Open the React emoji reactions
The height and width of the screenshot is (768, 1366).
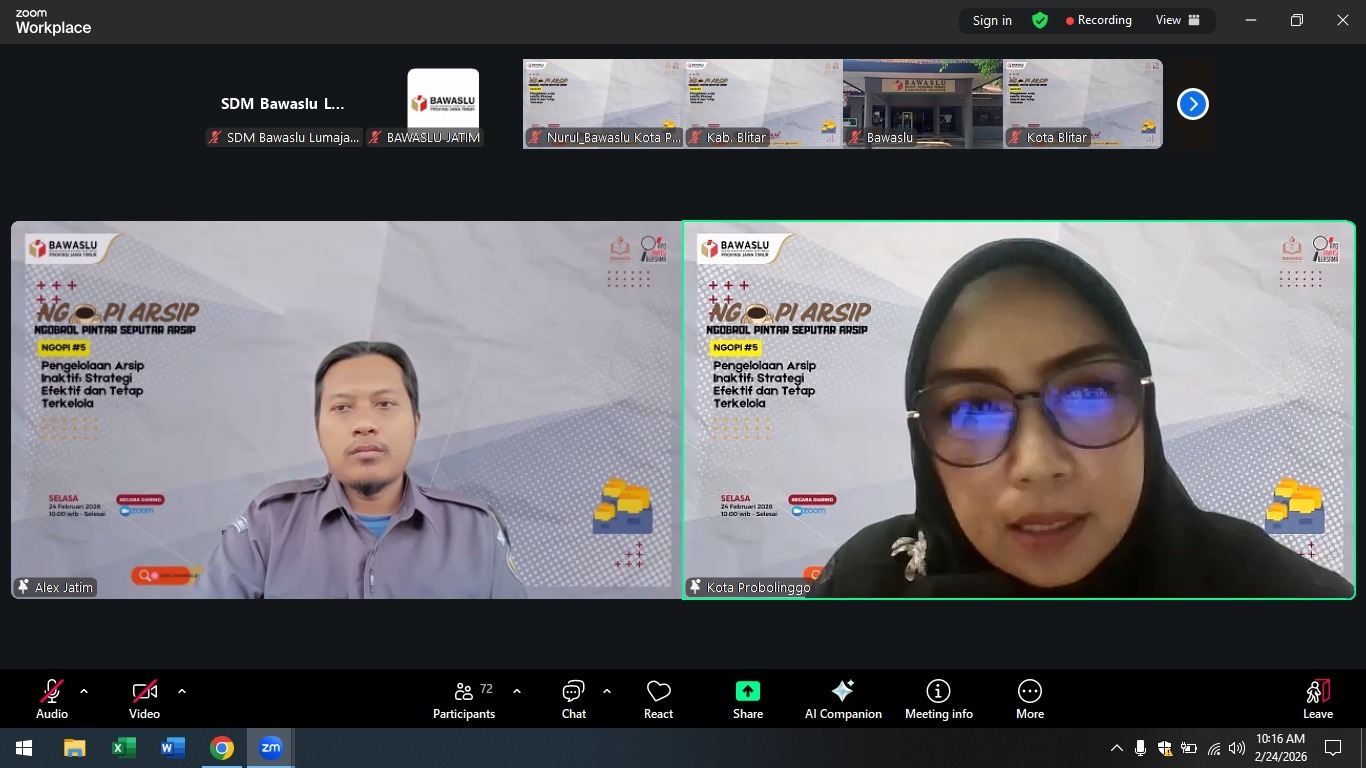click(658, 699)
